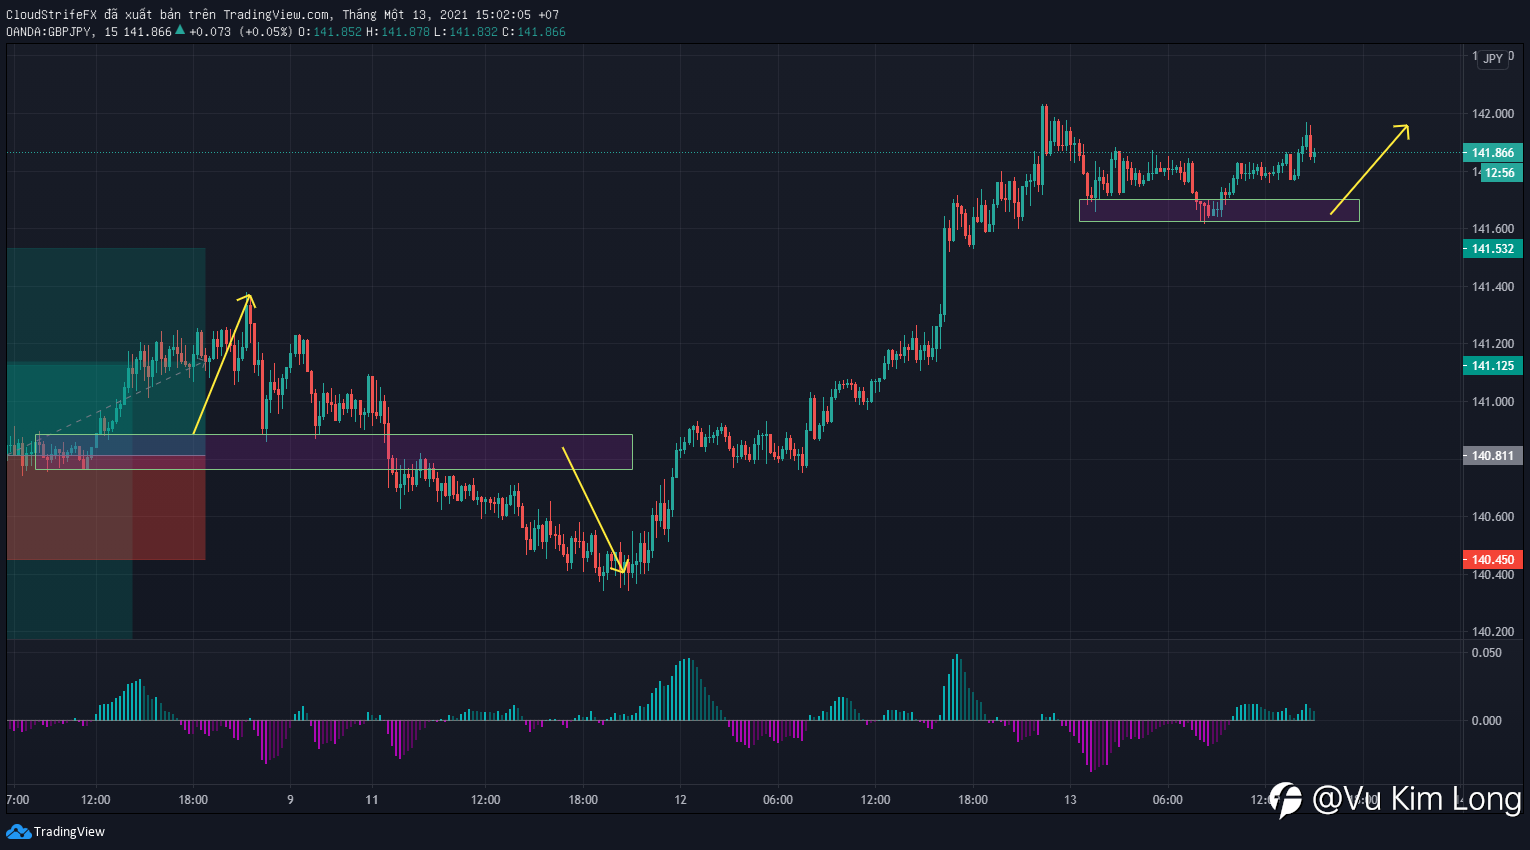Click the day 12 time axis label
Screen dimensions: 1530x850
tap(681, 800)
